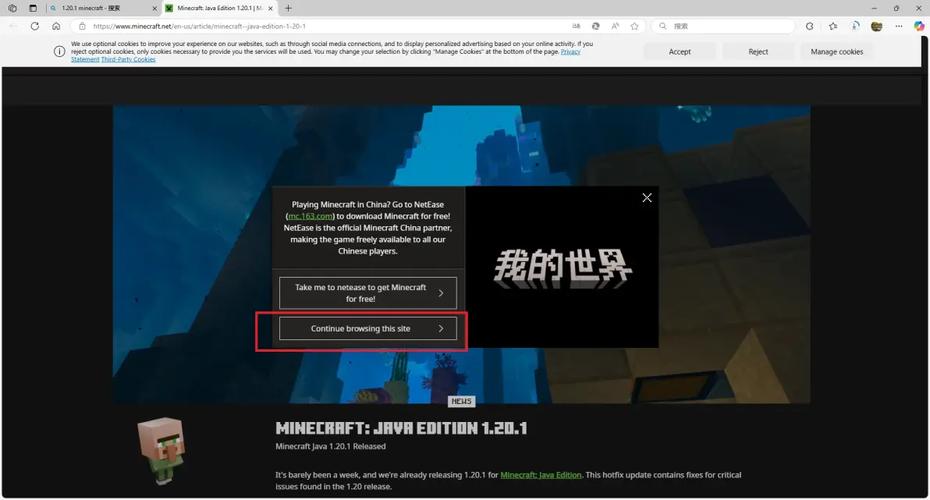
Task: Open browser settings and more menu
Action: point(898,26)
